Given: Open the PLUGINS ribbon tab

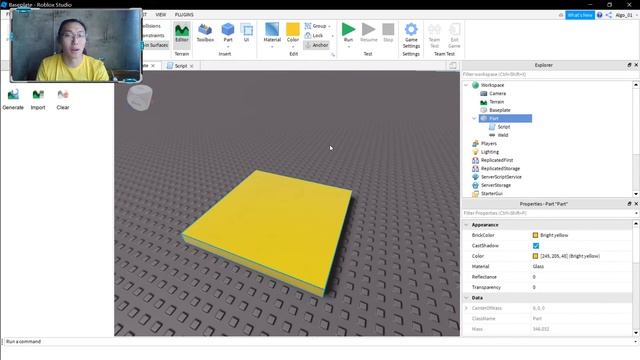Looking at the screenshot, I should pyautogui.click(x=184, y=15).
